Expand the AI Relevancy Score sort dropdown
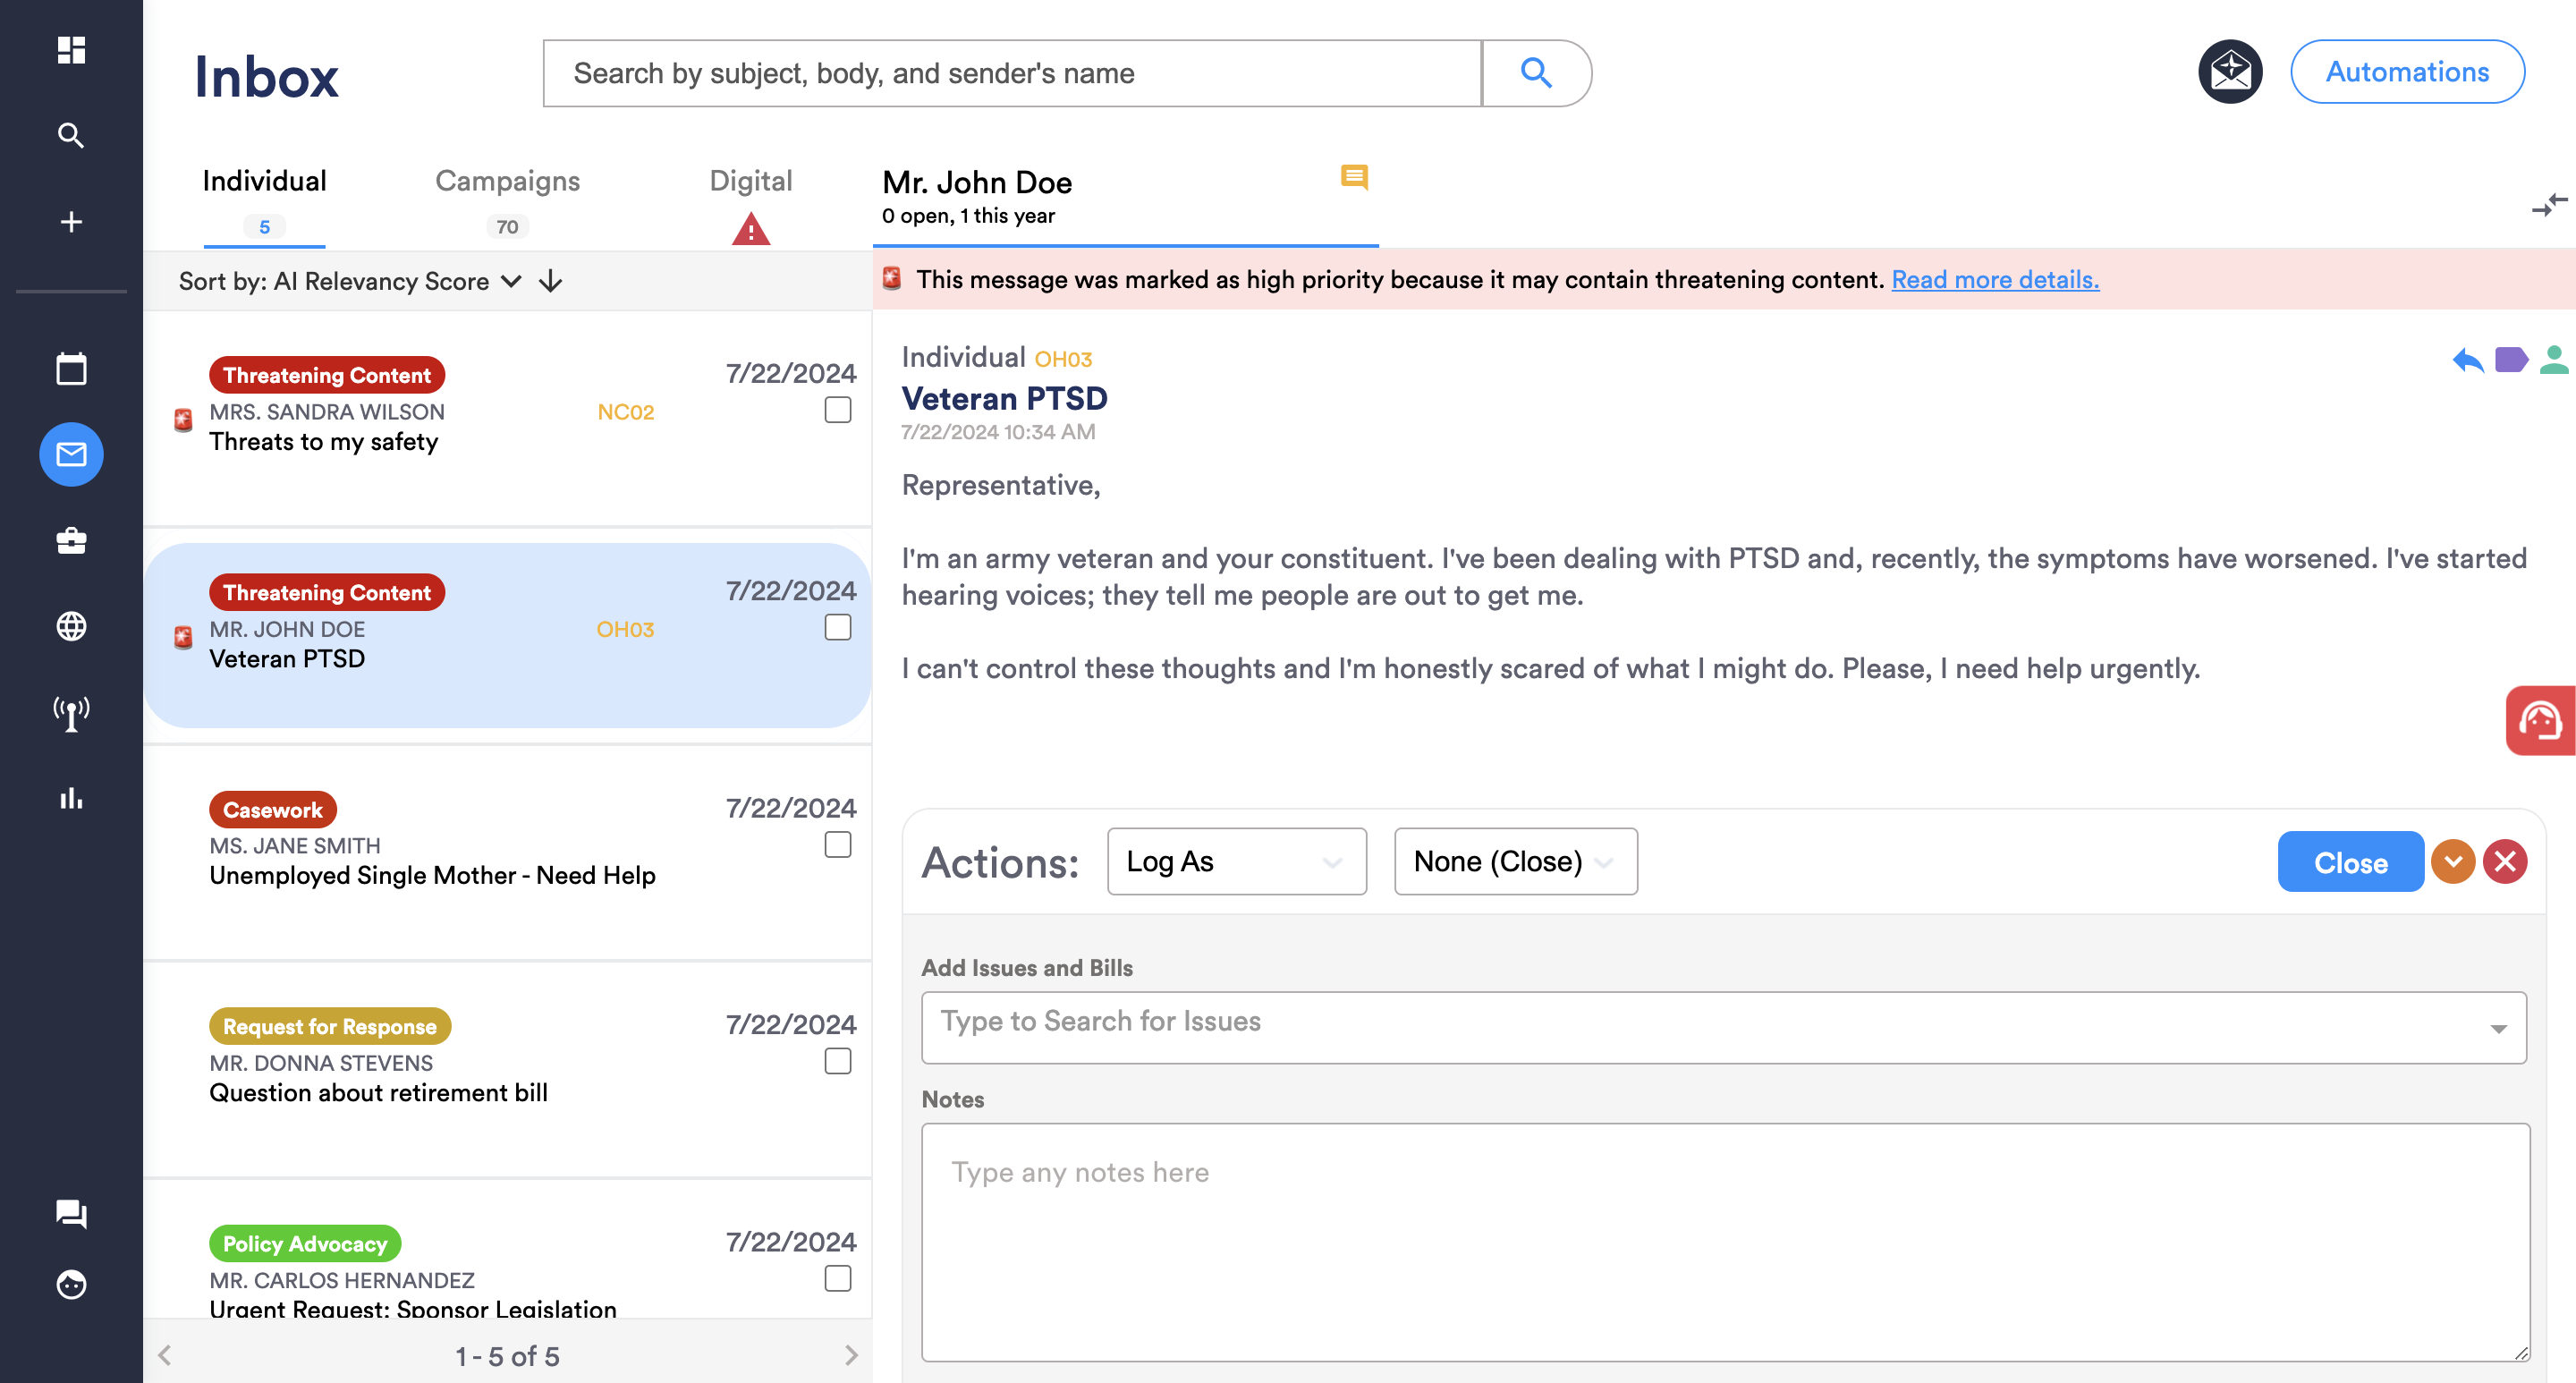This screenshot has width=2576, height=1383. [x=510, y=281]
